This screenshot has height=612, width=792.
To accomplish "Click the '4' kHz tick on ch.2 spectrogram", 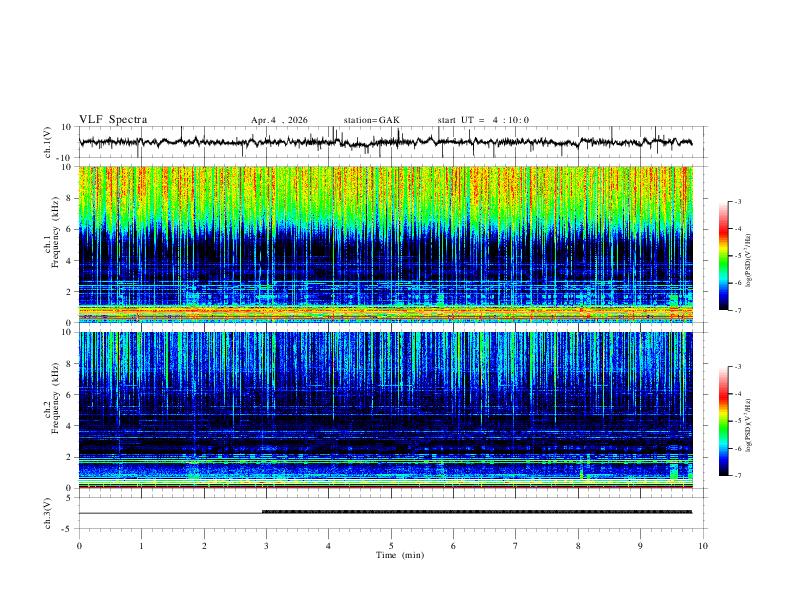I will pos(69,426).
